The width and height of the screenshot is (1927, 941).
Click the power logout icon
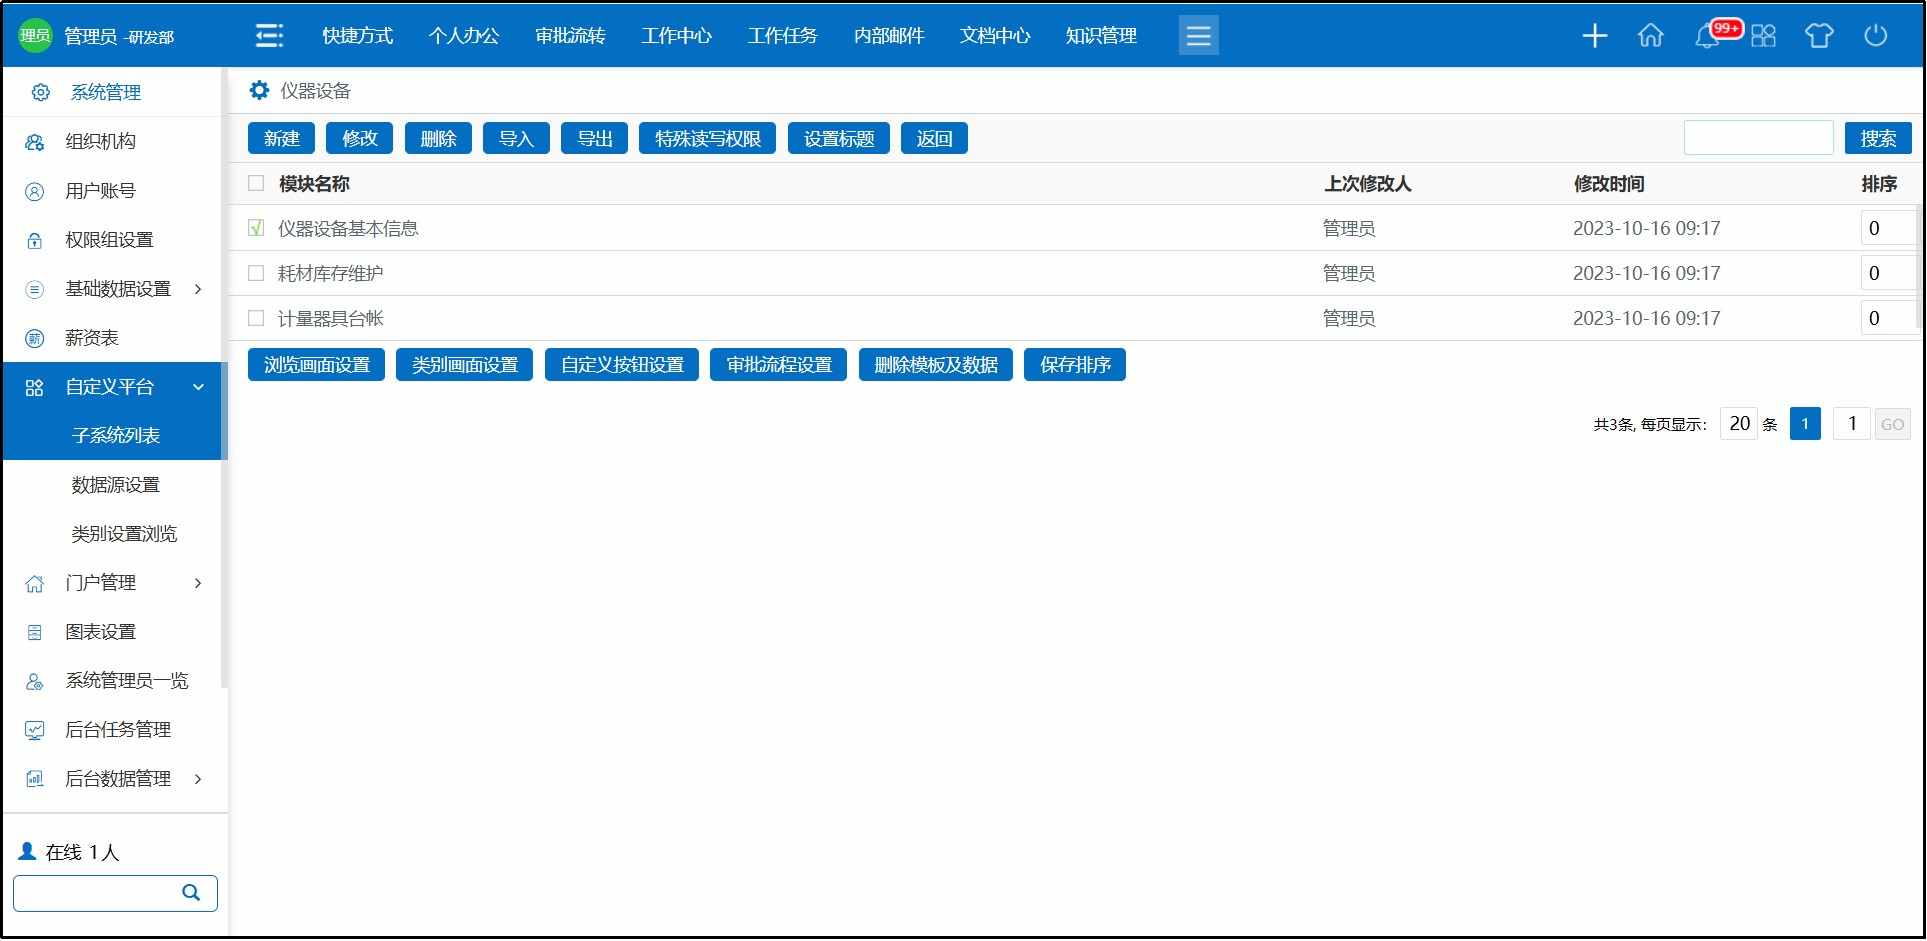pyautogui.click(x=1875, y=36)
